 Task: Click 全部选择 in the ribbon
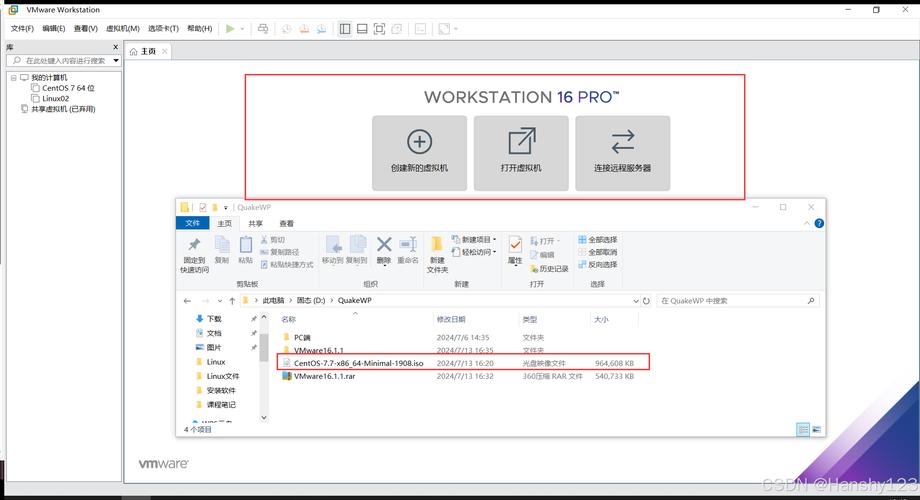(x=598, y=239)
